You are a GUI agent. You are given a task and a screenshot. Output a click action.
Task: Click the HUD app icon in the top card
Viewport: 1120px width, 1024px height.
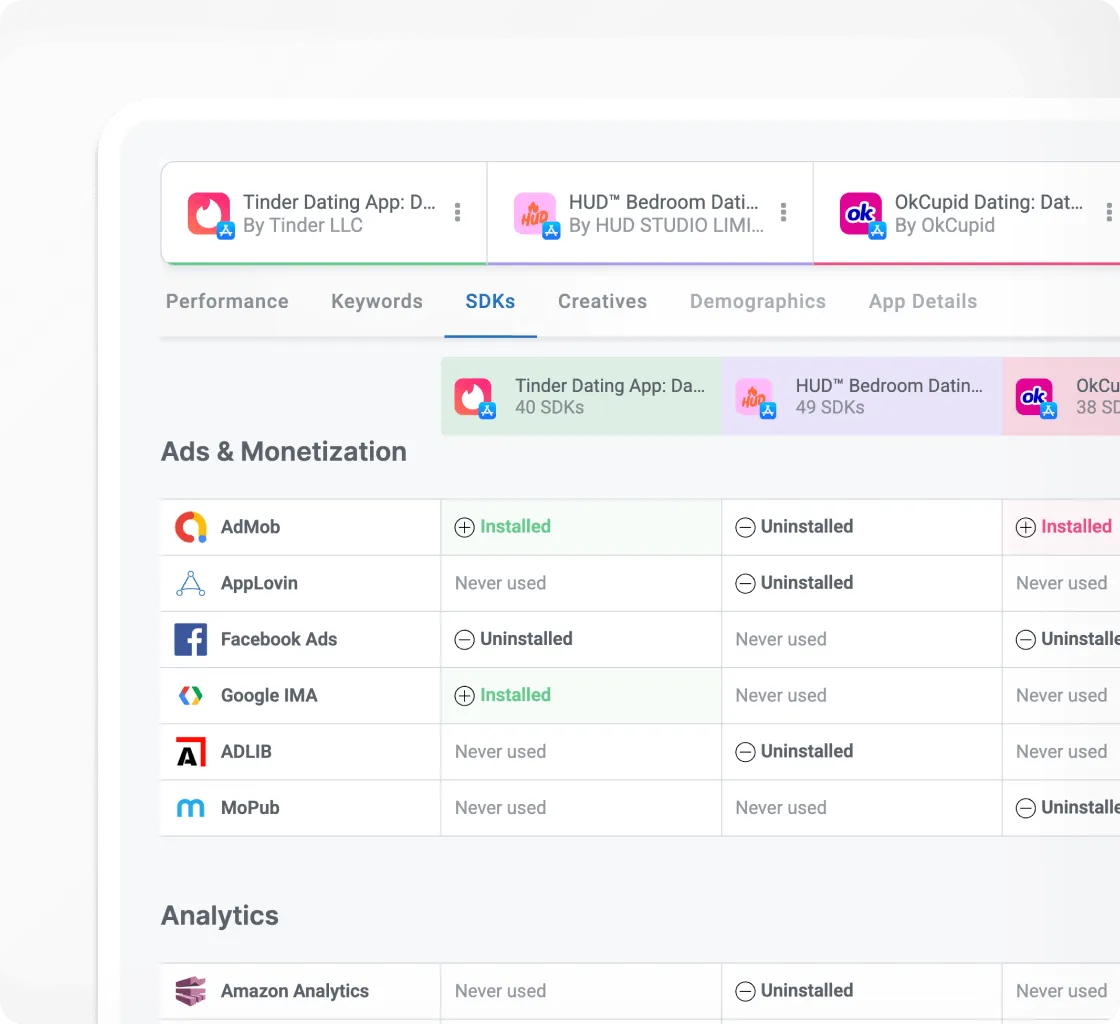(x=535, y=214)
